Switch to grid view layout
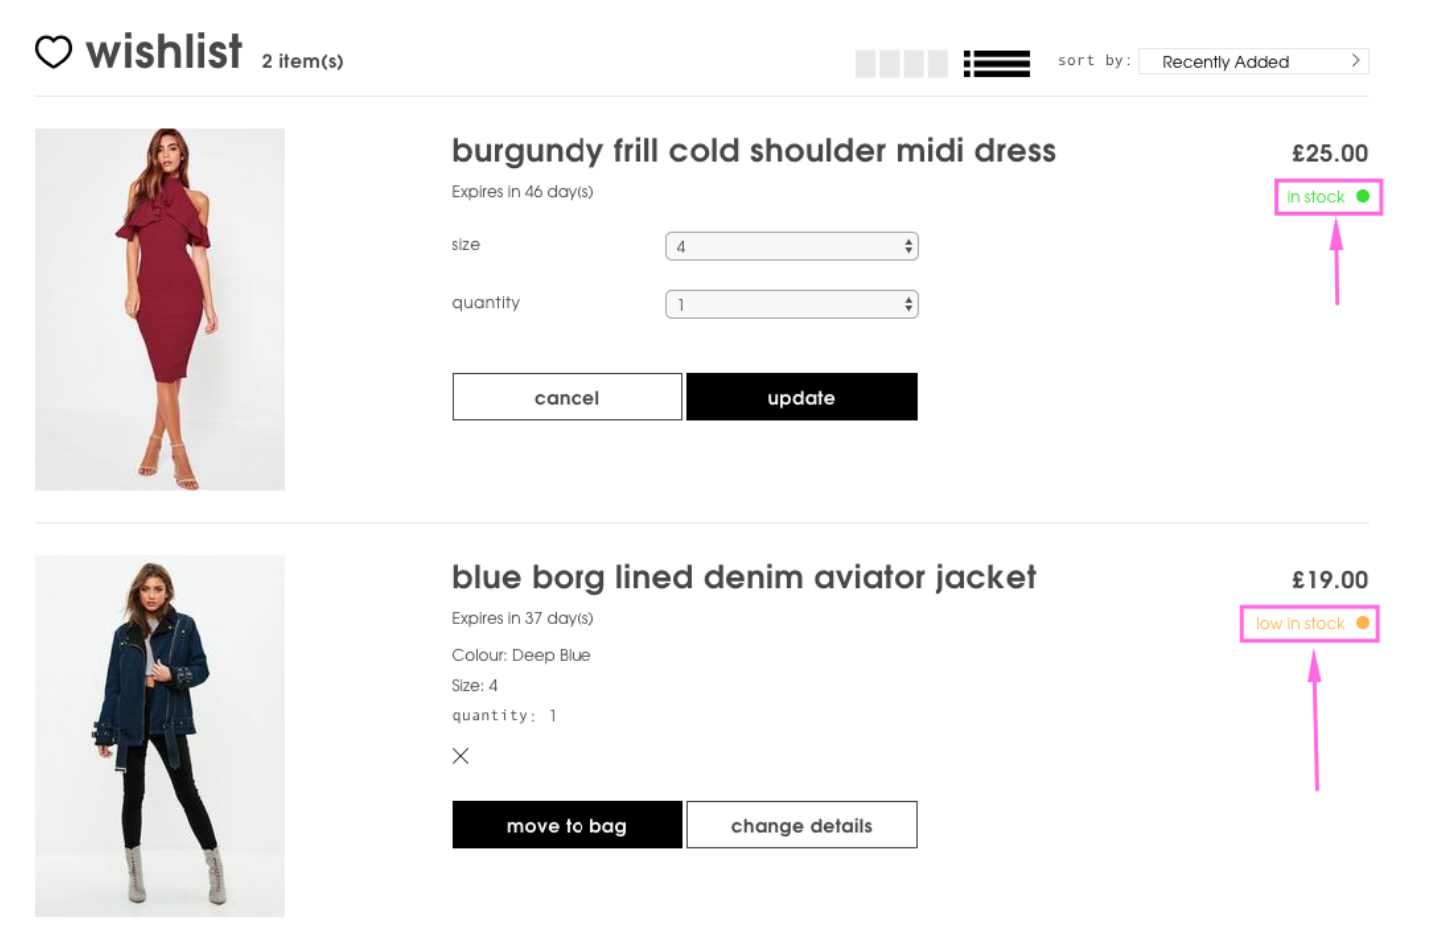This screenshot has width=1432, height=934. (901, 63)
